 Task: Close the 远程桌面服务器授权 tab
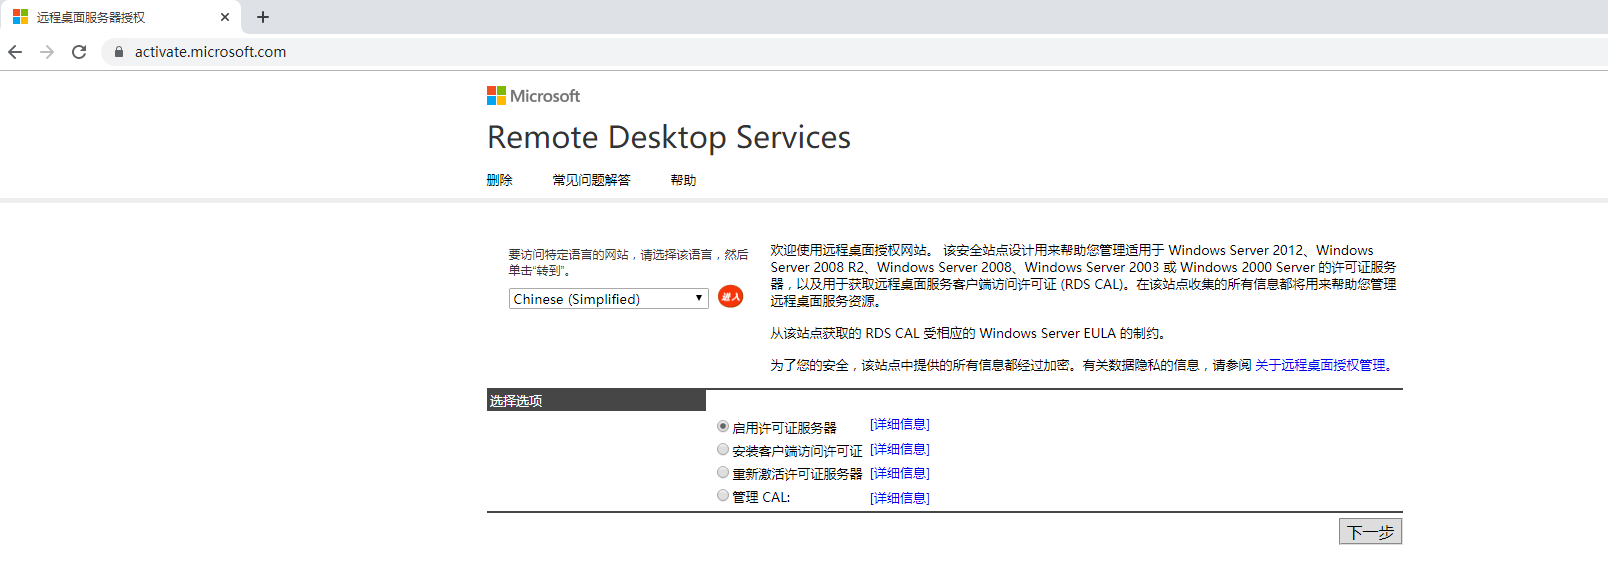click(225, 17)
